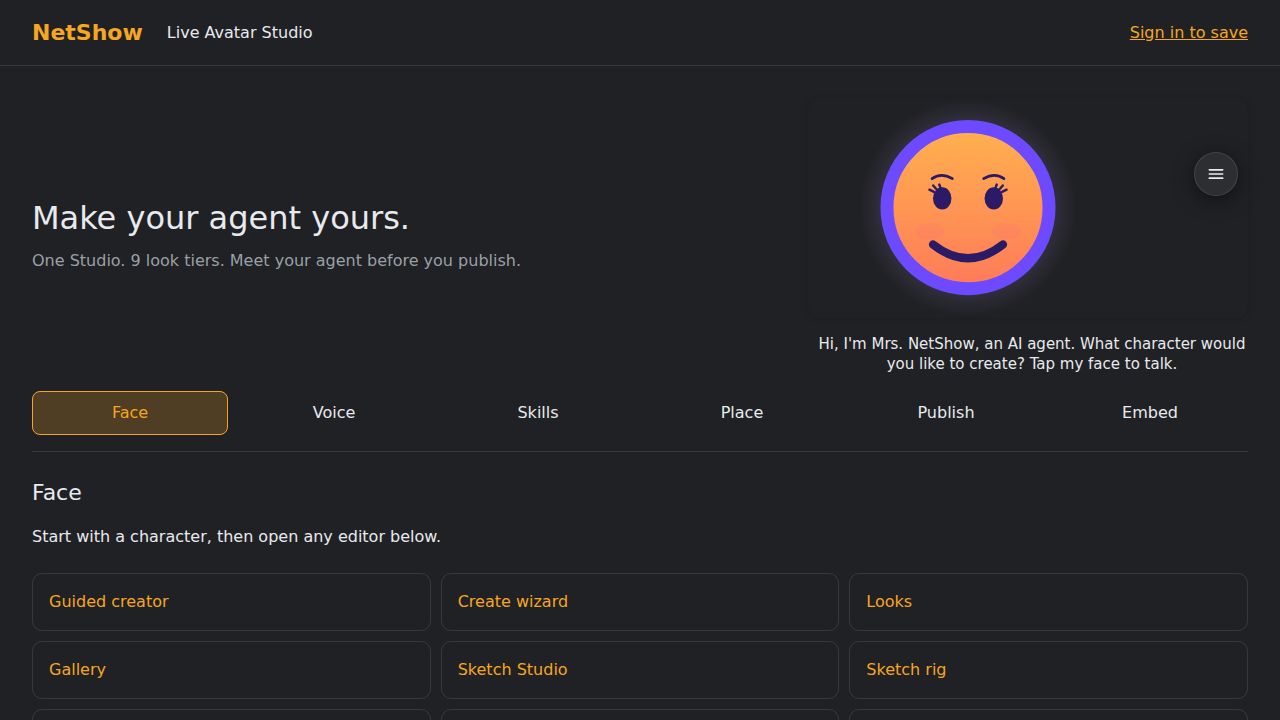Open Sketch Studio
The image size is (1280, 720).
click(x=640, y=670)
